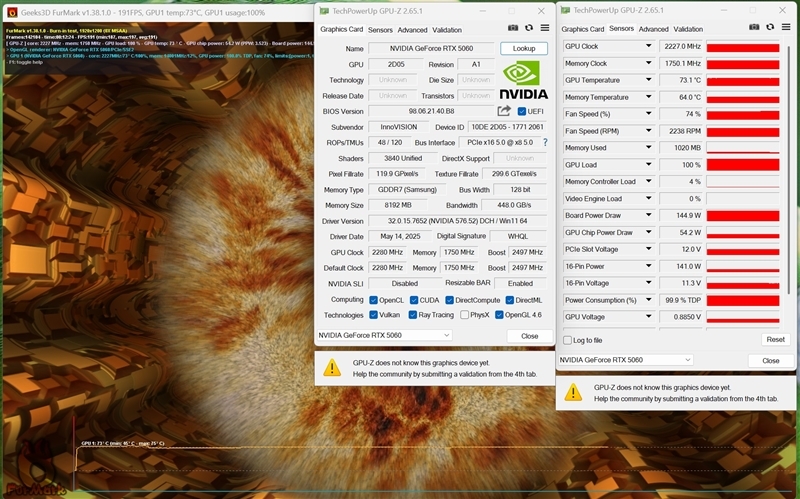Click the GPU Load red graph bar
The width and height of the screenshot is (800, 499).
point(743,165)
